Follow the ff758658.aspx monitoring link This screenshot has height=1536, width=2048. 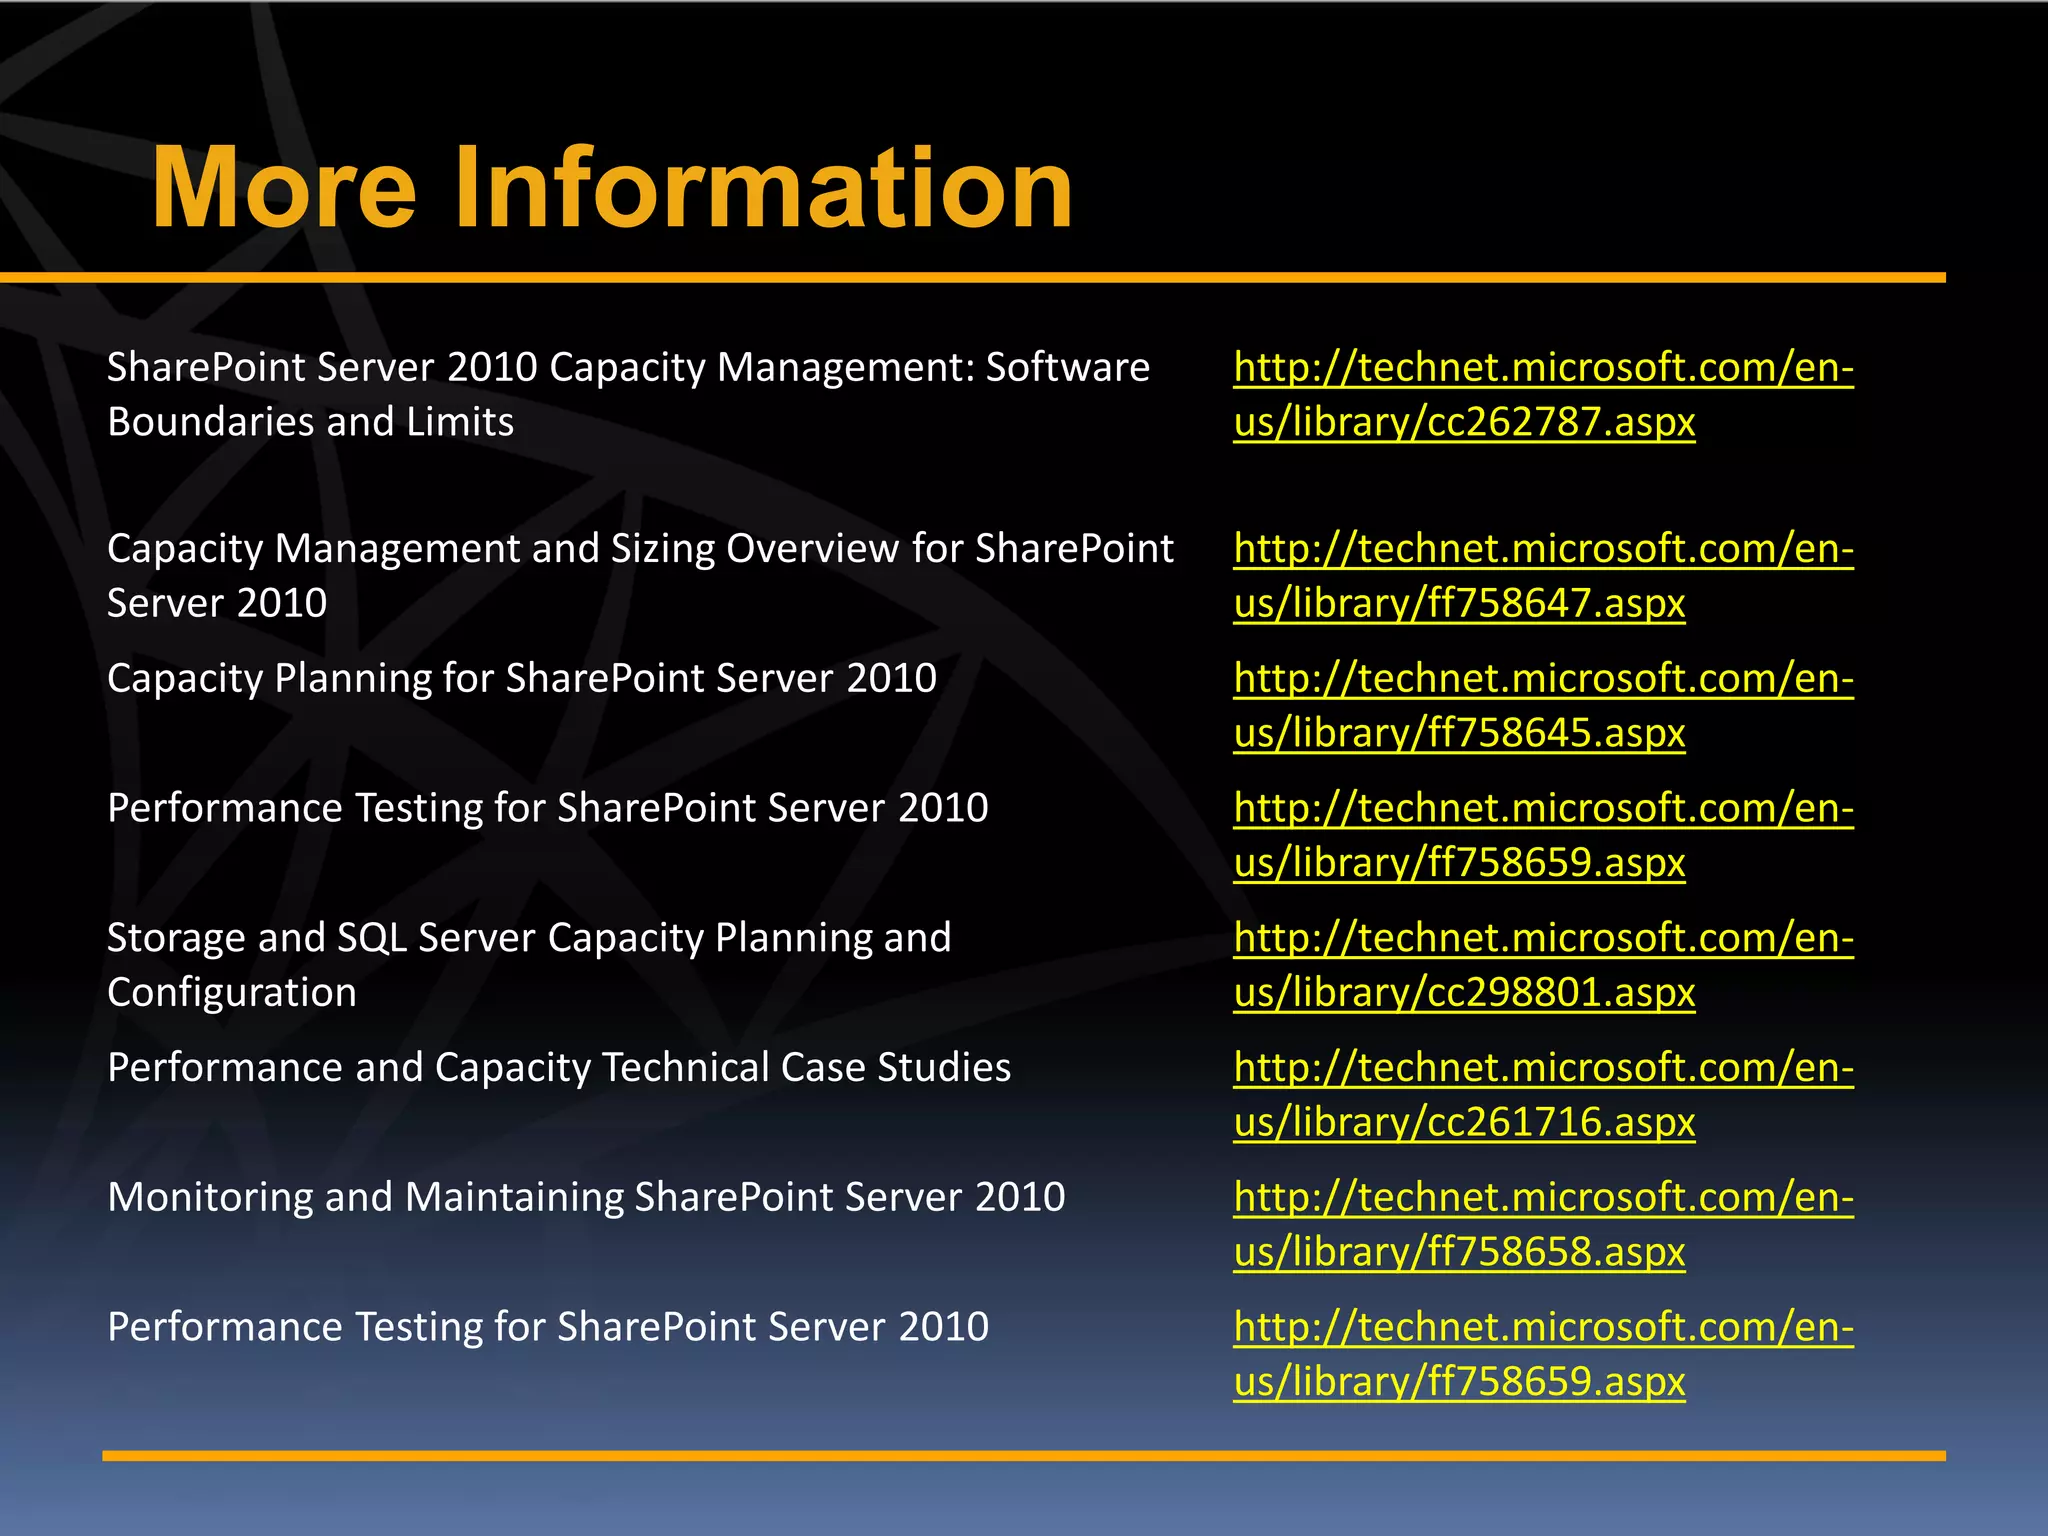point(1543,1223)
